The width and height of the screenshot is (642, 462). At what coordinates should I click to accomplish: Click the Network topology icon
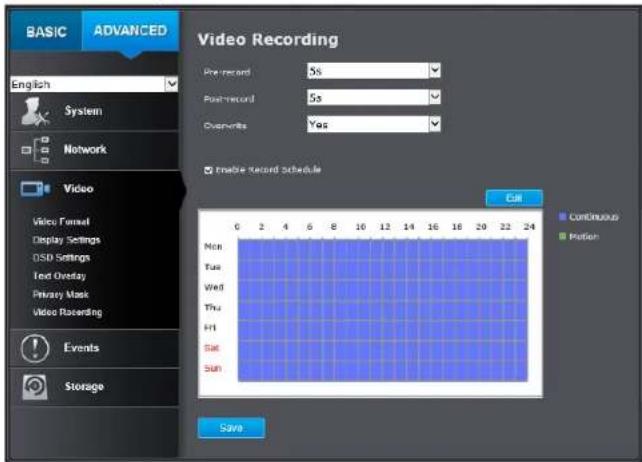point(35,150)
